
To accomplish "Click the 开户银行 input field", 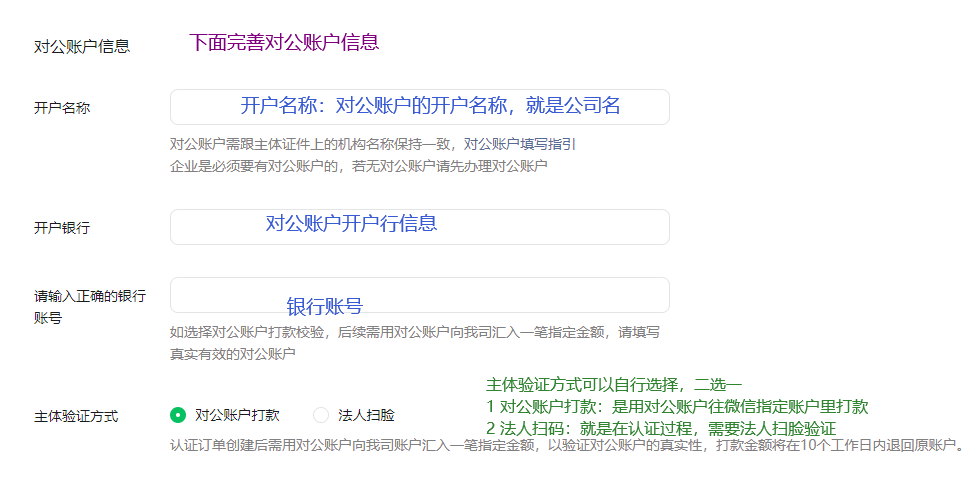I will click(420, 227).
